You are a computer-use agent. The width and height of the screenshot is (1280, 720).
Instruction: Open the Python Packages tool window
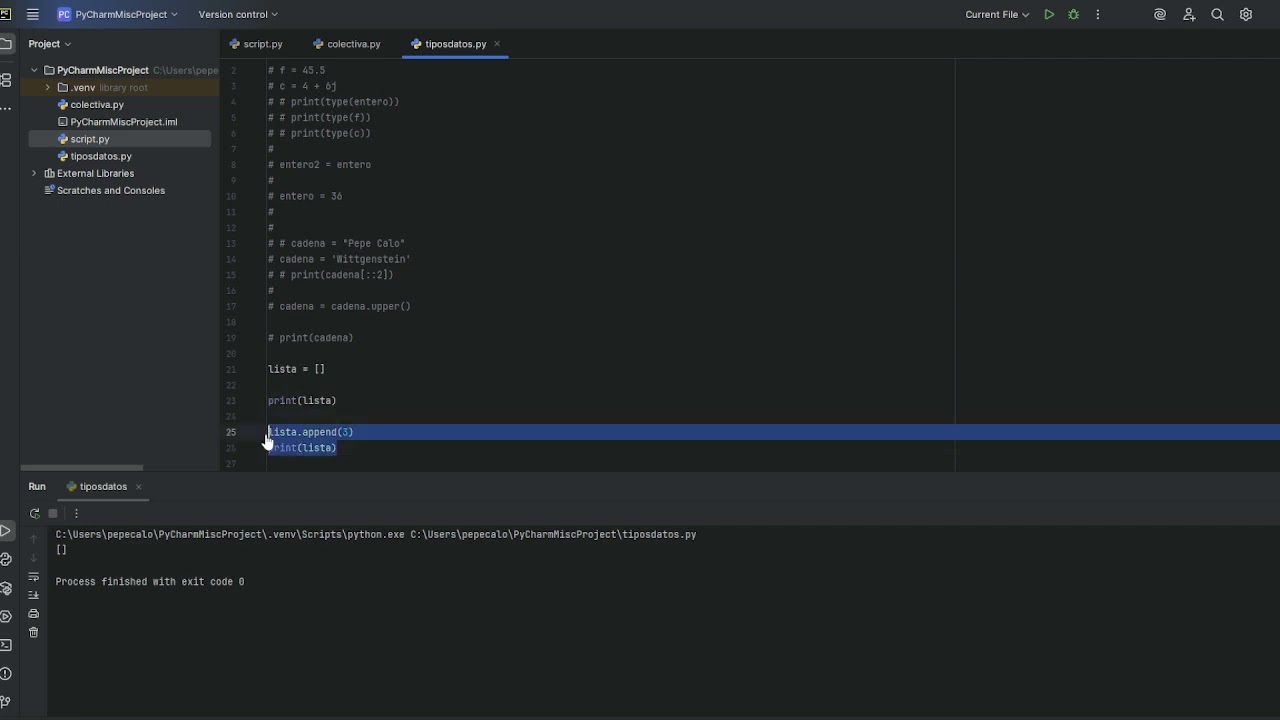[x=6, y=588]
